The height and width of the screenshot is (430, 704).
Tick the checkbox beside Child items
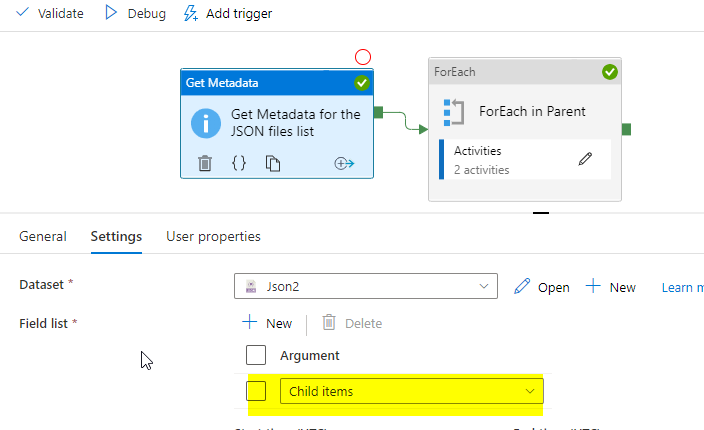(x=256, y=391)
